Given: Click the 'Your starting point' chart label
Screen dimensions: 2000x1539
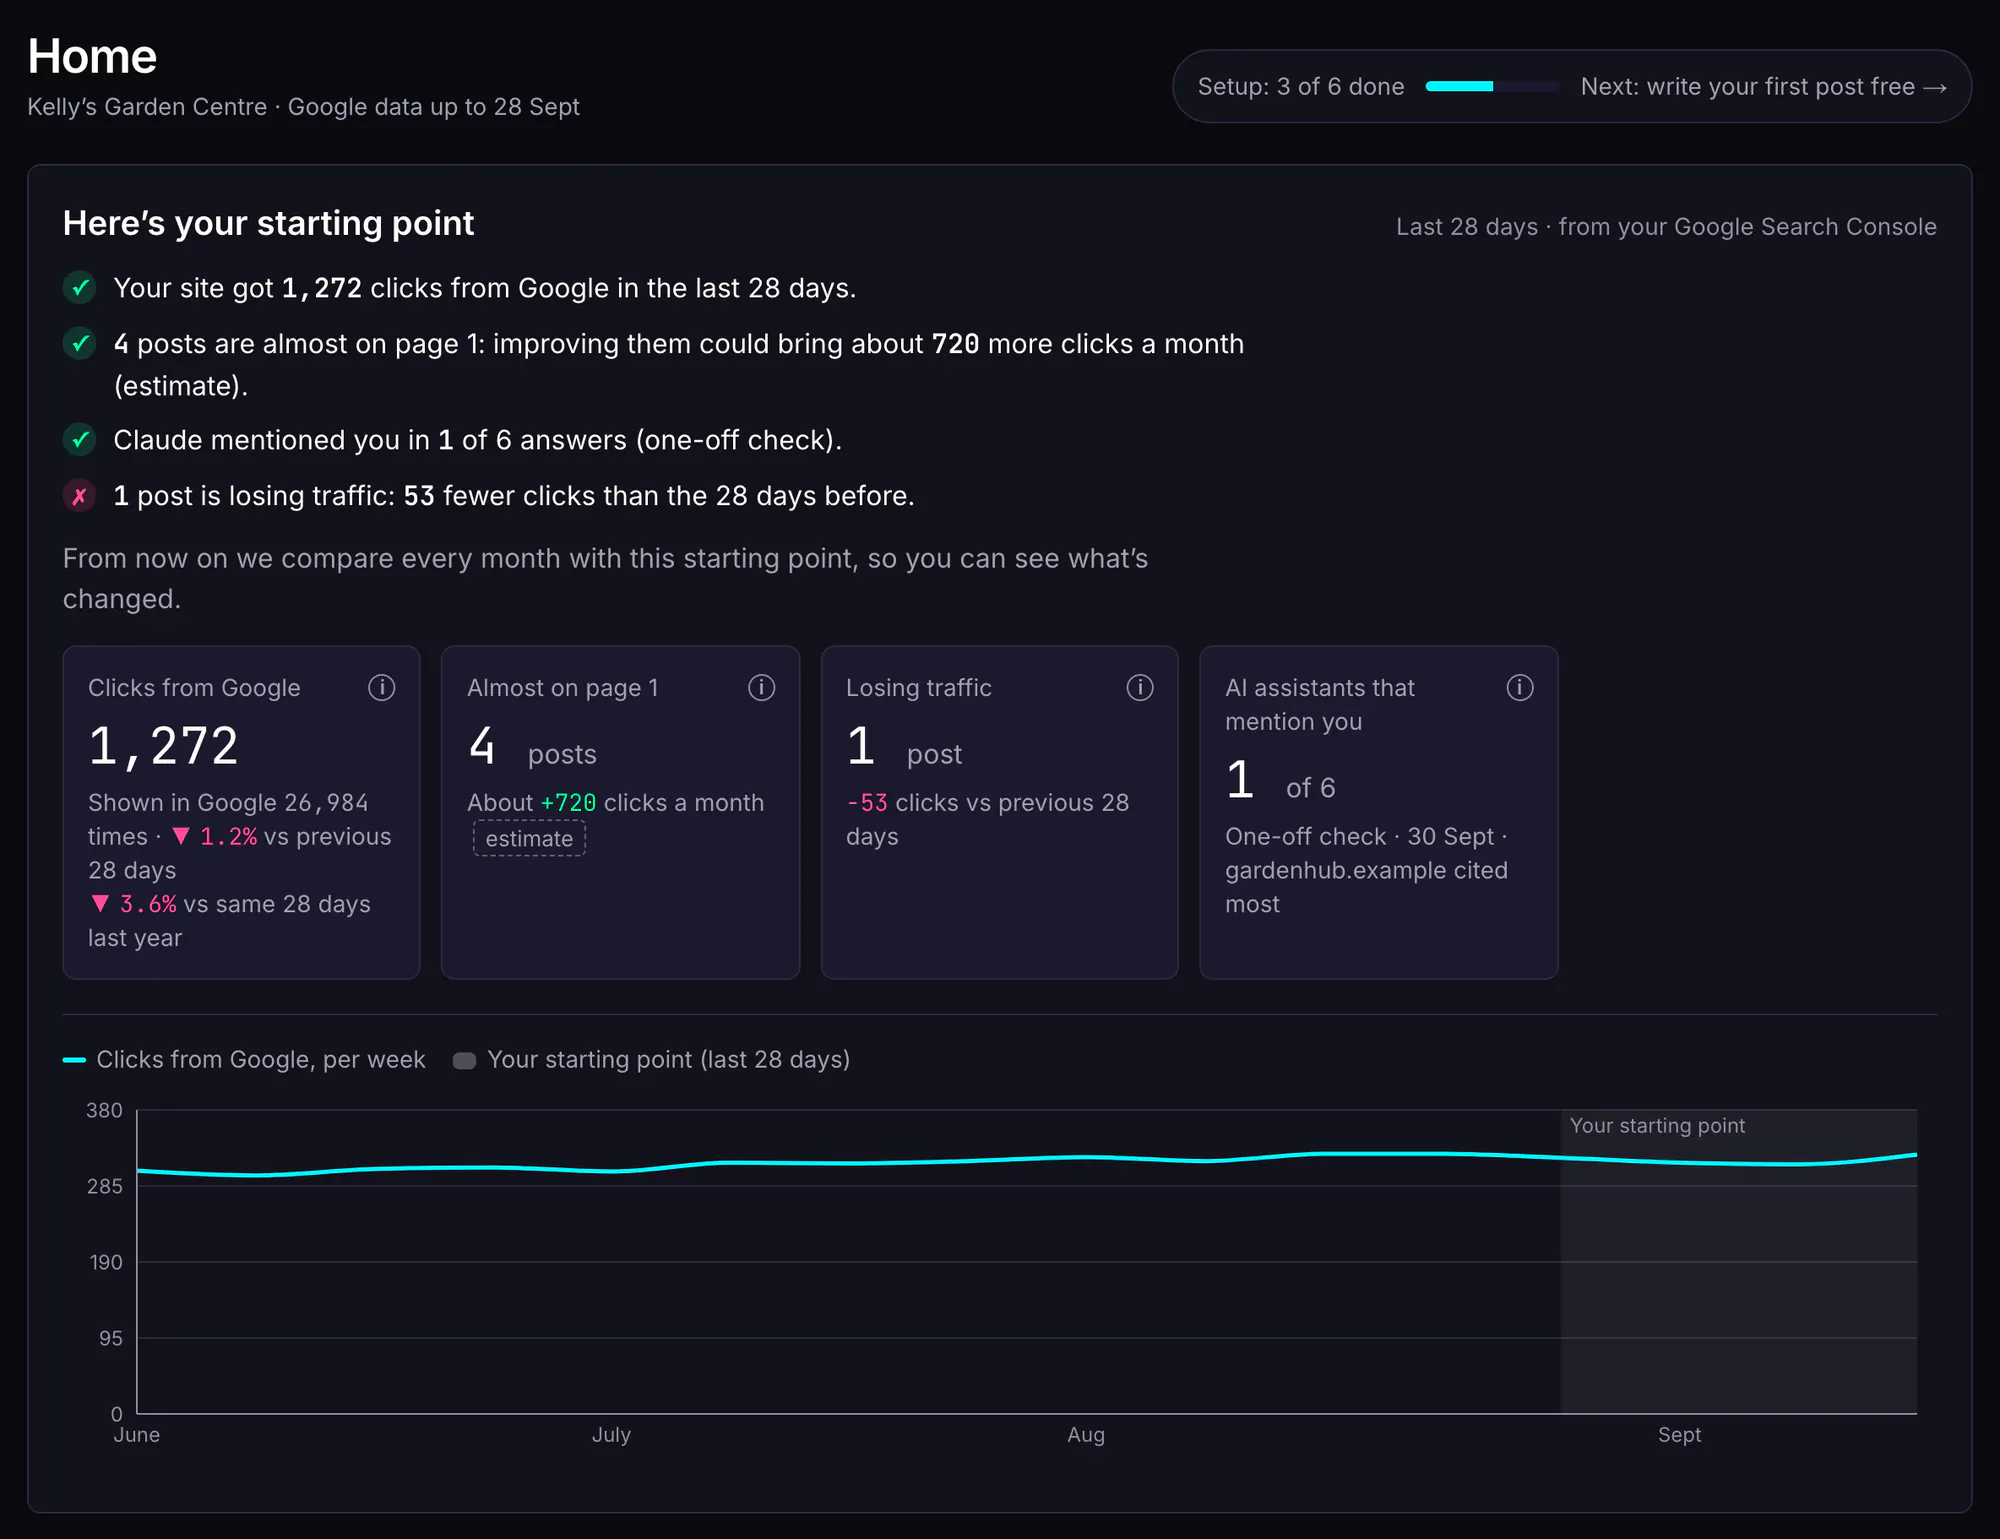Looking at the screenshot, I should 1657,1126.
